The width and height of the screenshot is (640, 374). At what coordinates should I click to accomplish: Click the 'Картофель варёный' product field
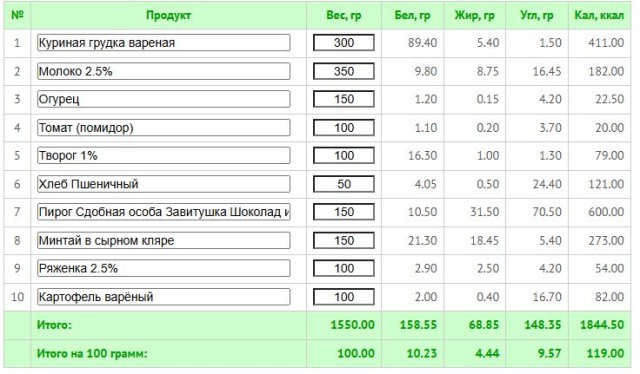[164, 297]
